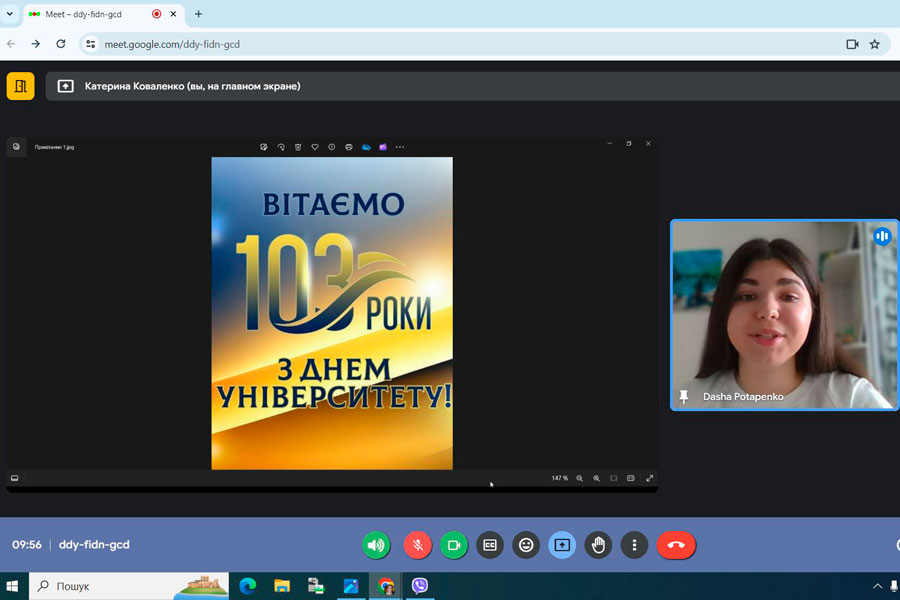Stop presenting the shared screen
The image size is (900, 600).
point(562,545)
